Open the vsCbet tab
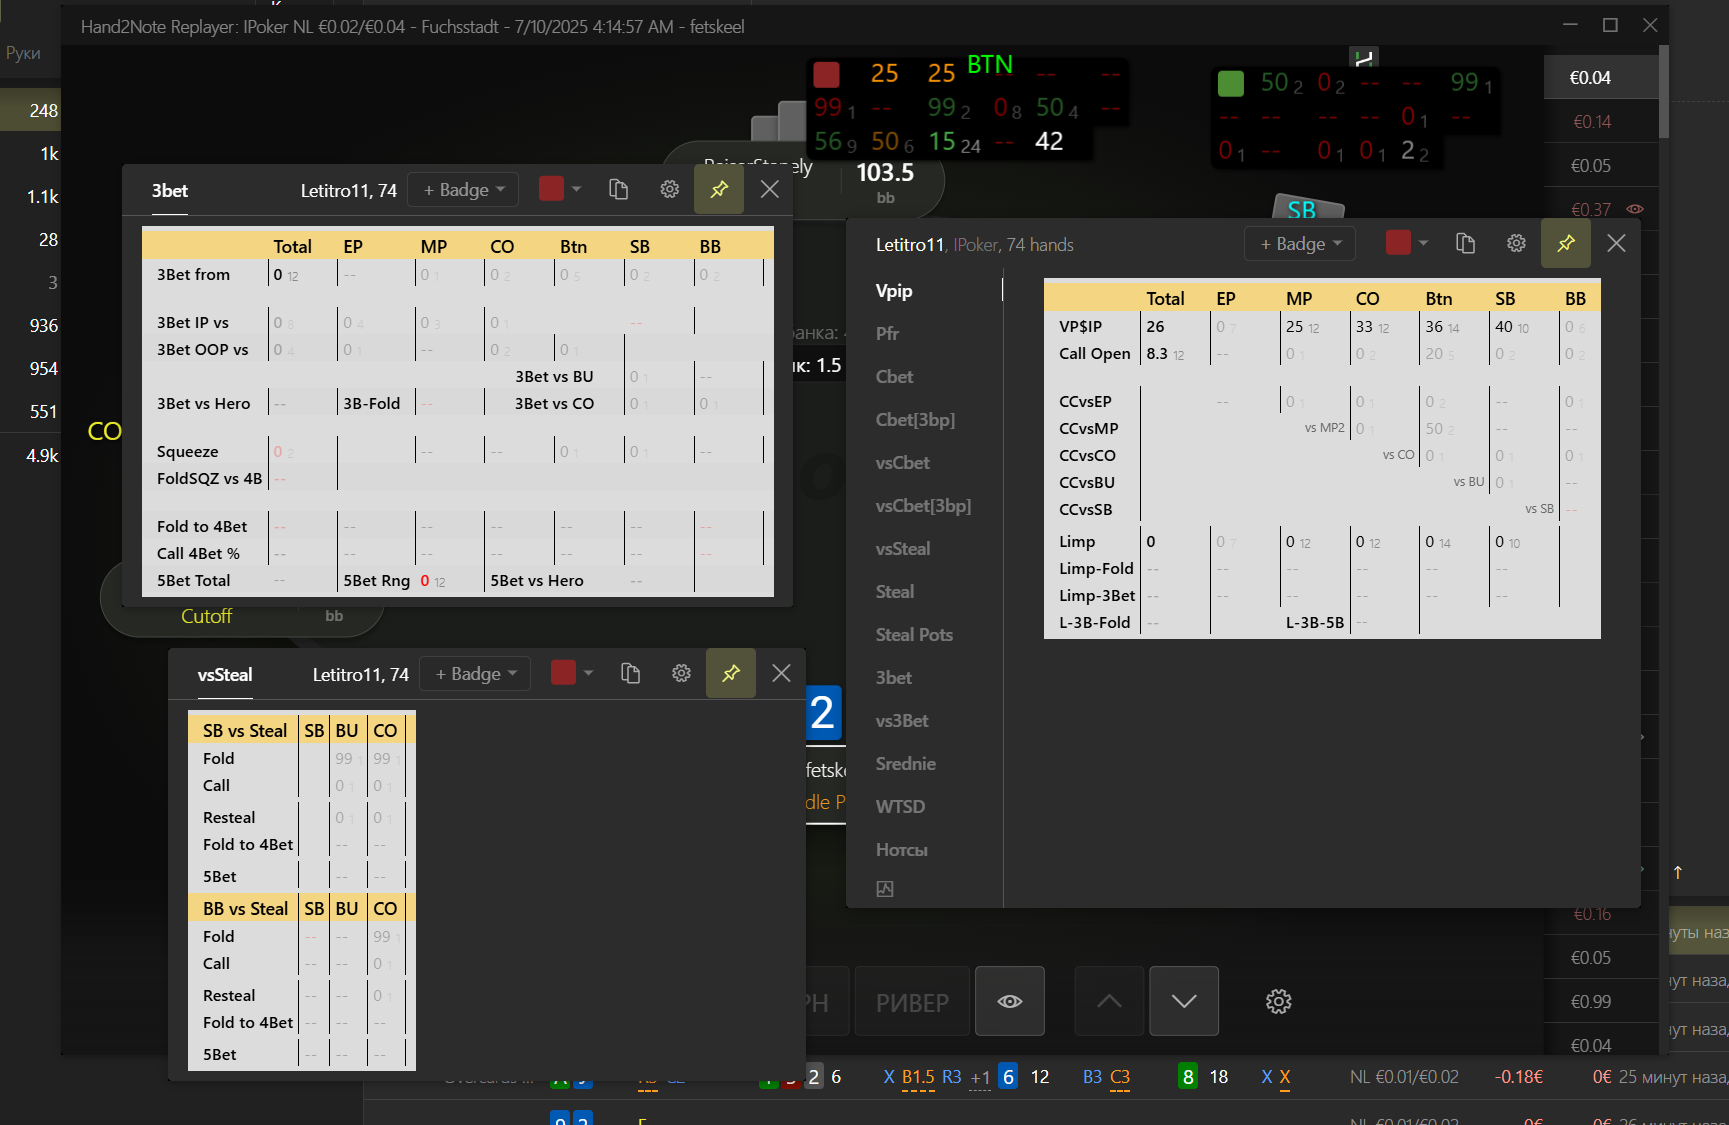The image size is (1729, 1125). point(903,463)
